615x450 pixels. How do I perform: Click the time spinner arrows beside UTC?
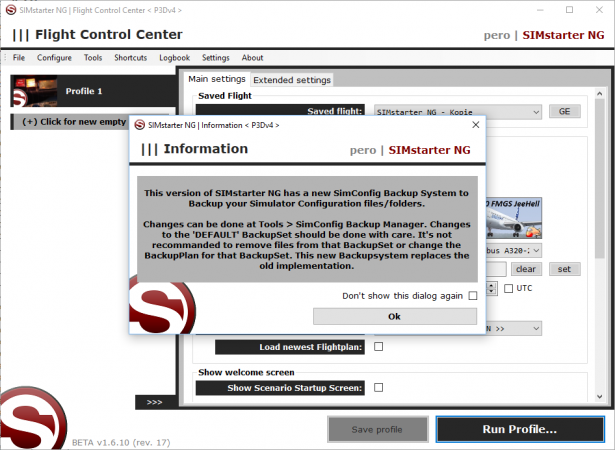point(492,288)
